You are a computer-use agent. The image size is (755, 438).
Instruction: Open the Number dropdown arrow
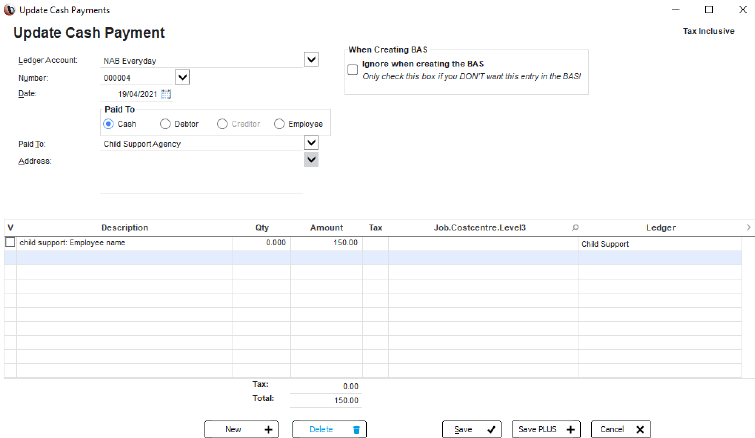click(x=182, y=77)
